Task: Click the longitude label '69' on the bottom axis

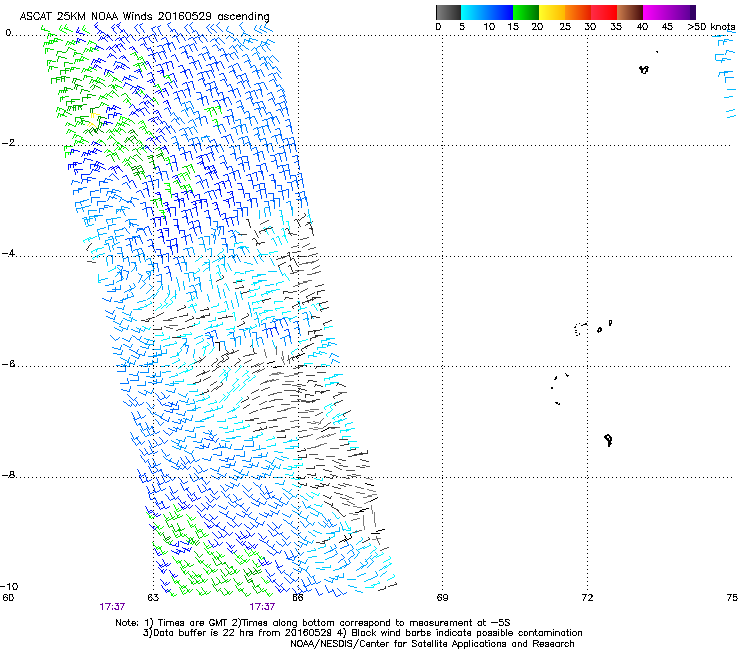Action: point(442,598)
